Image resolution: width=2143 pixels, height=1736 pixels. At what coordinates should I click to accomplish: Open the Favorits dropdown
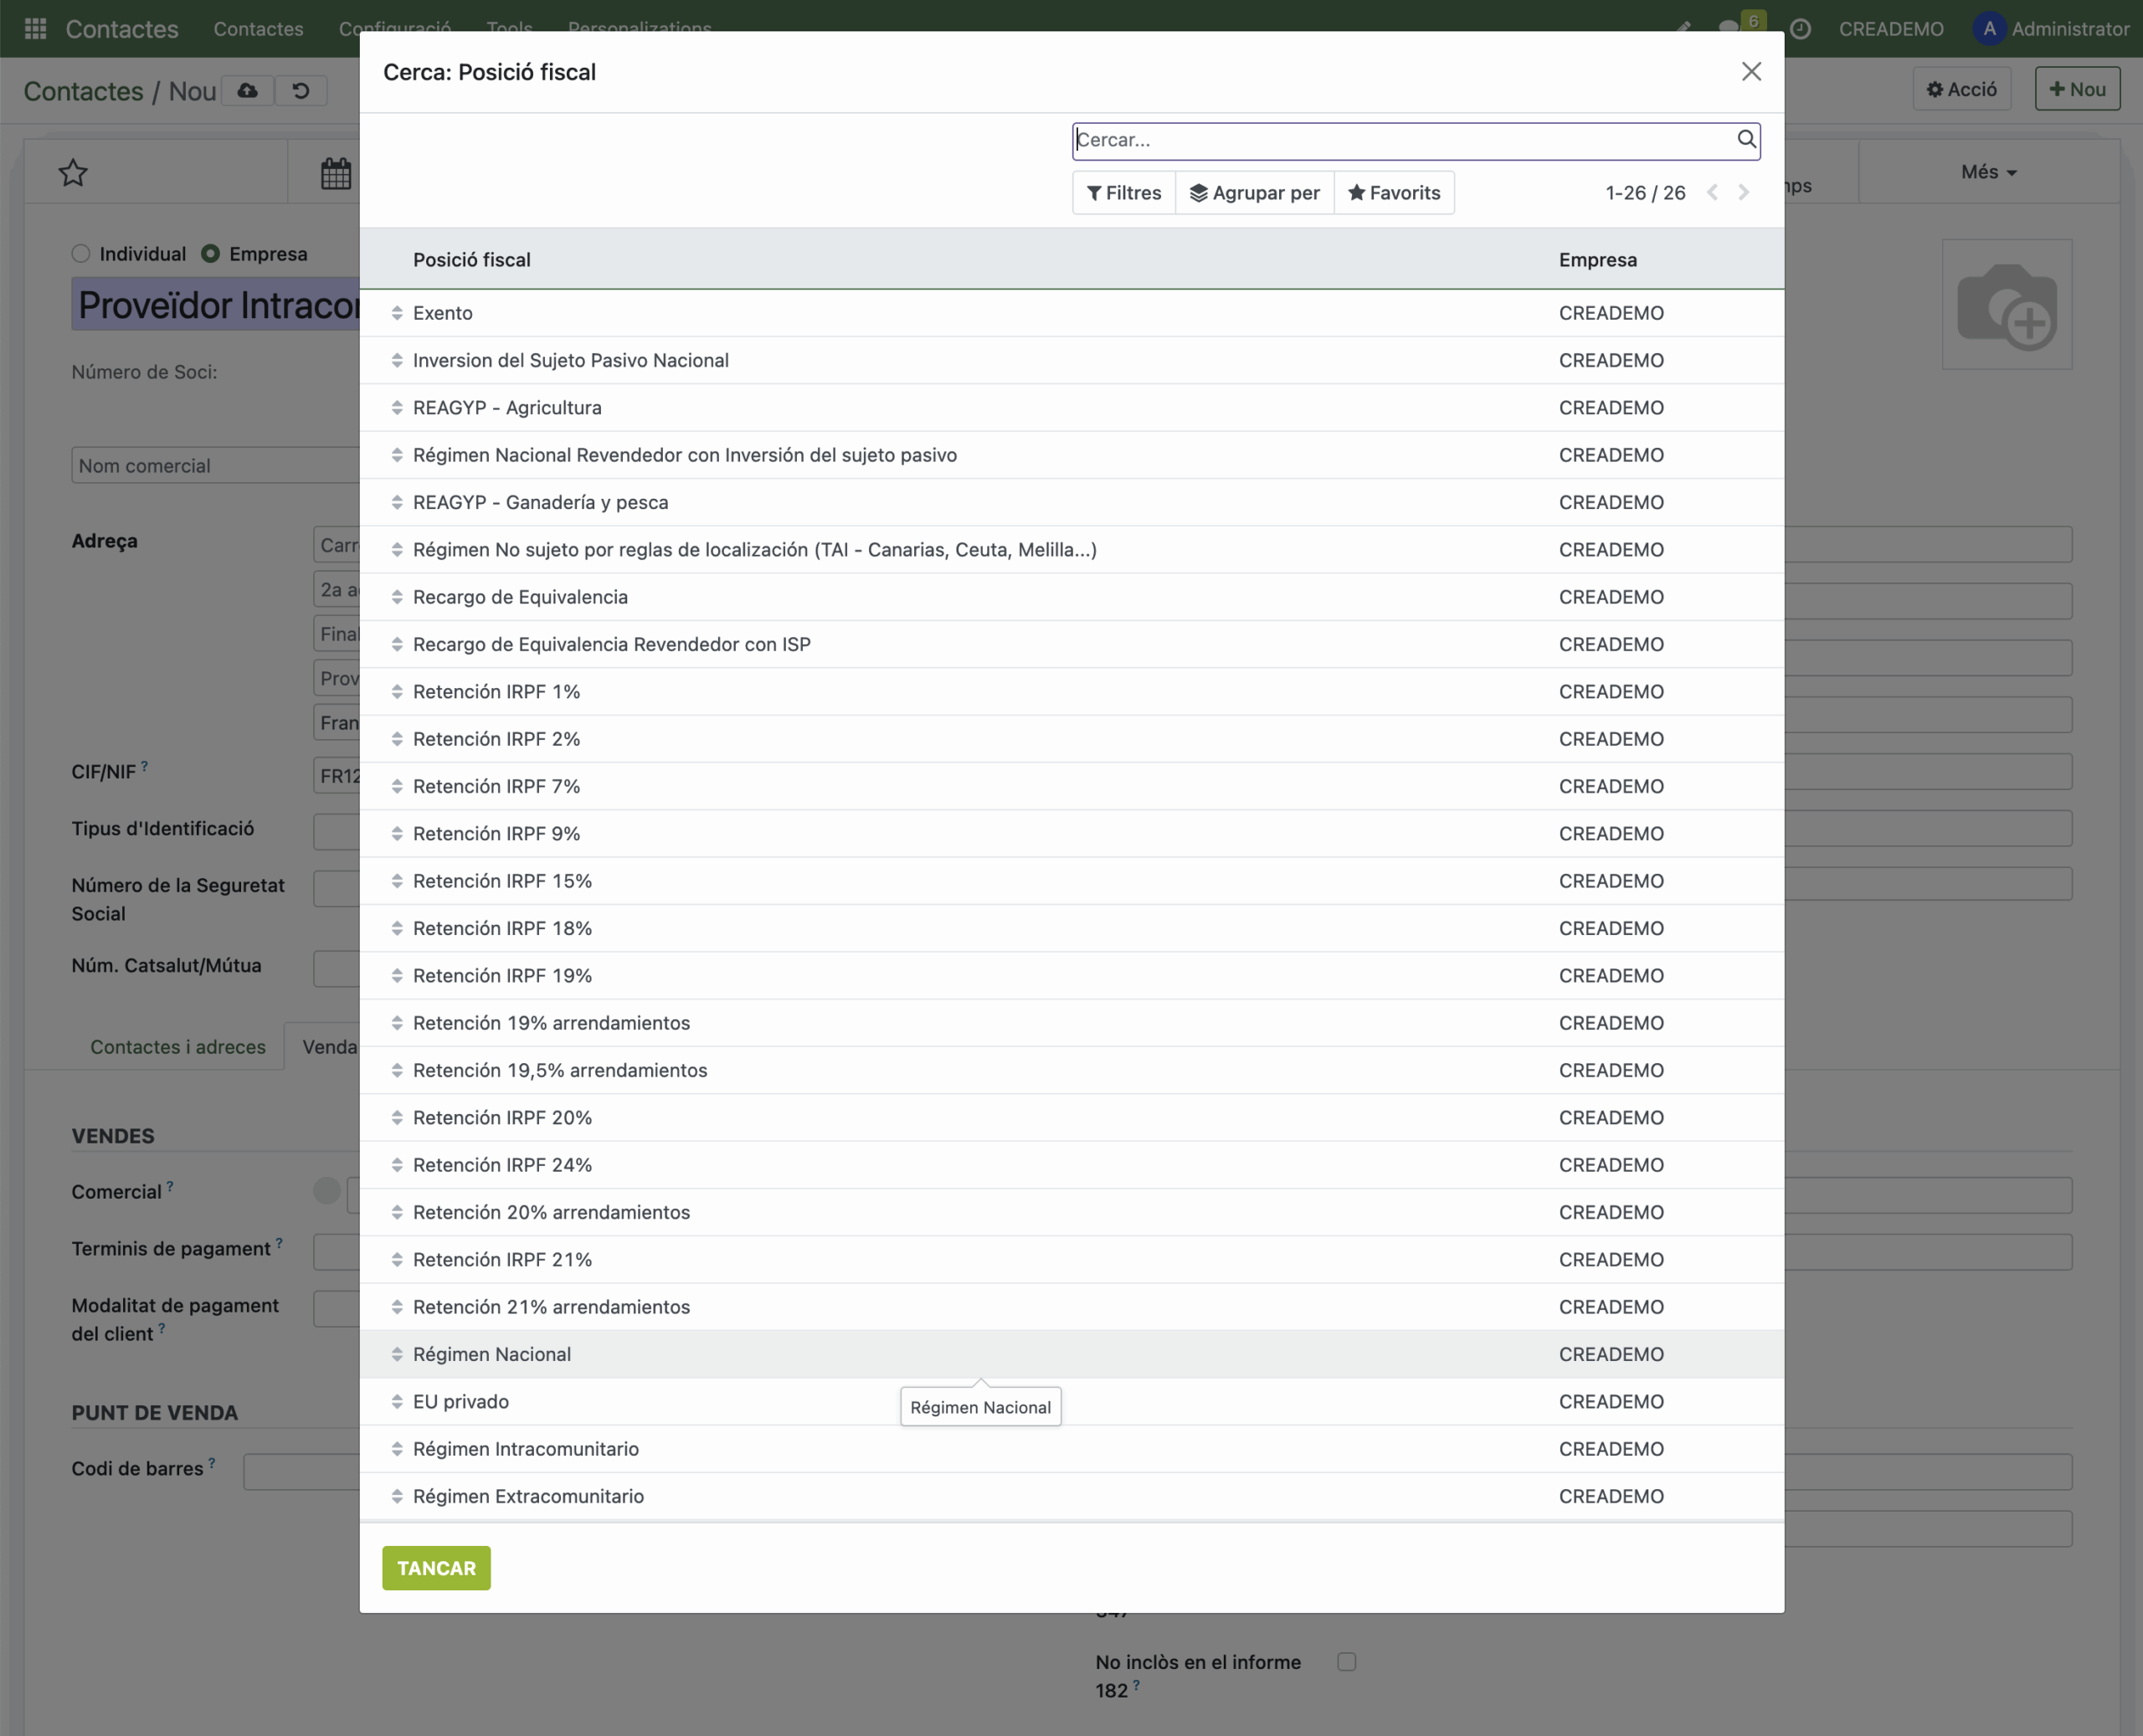pos(1393,193)
